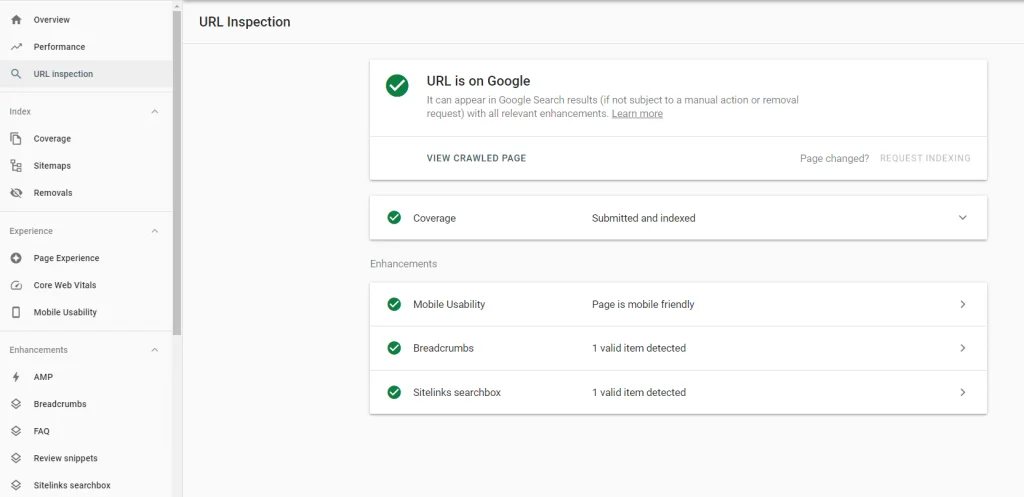Click the Enhancements heading above cards
The height and width of the screenshot is (497, 1024).
click(x=404, y=264)
